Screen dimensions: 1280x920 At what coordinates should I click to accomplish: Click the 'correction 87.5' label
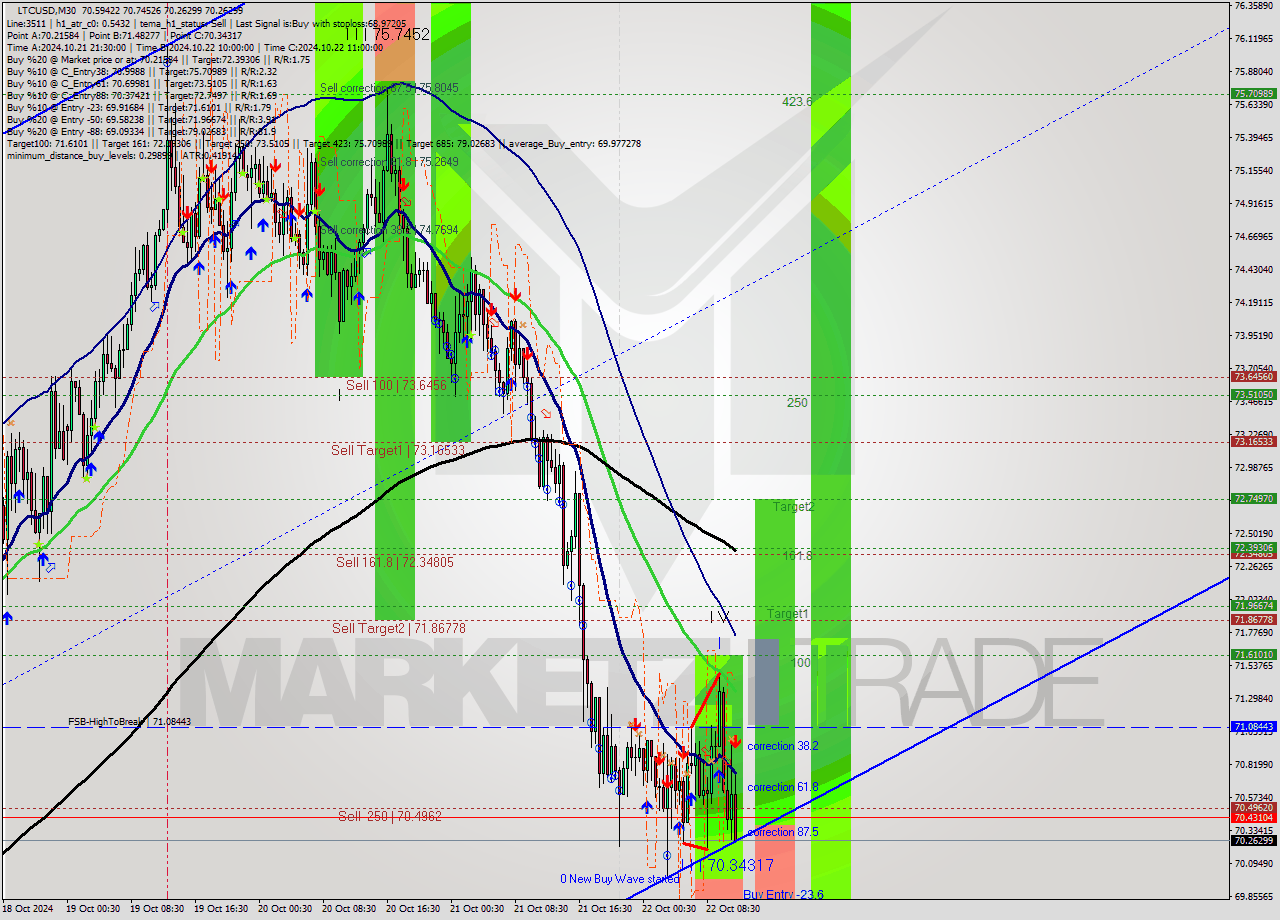click(x=783, y=832)
